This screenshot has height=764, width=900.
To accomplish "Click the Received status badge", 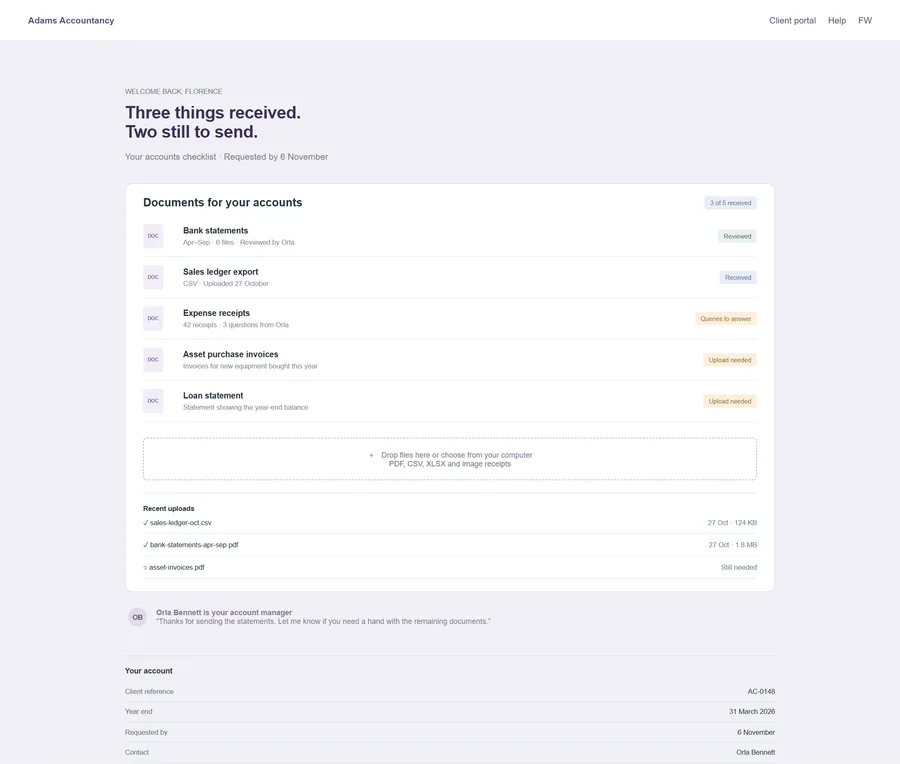I will [738, 277].
